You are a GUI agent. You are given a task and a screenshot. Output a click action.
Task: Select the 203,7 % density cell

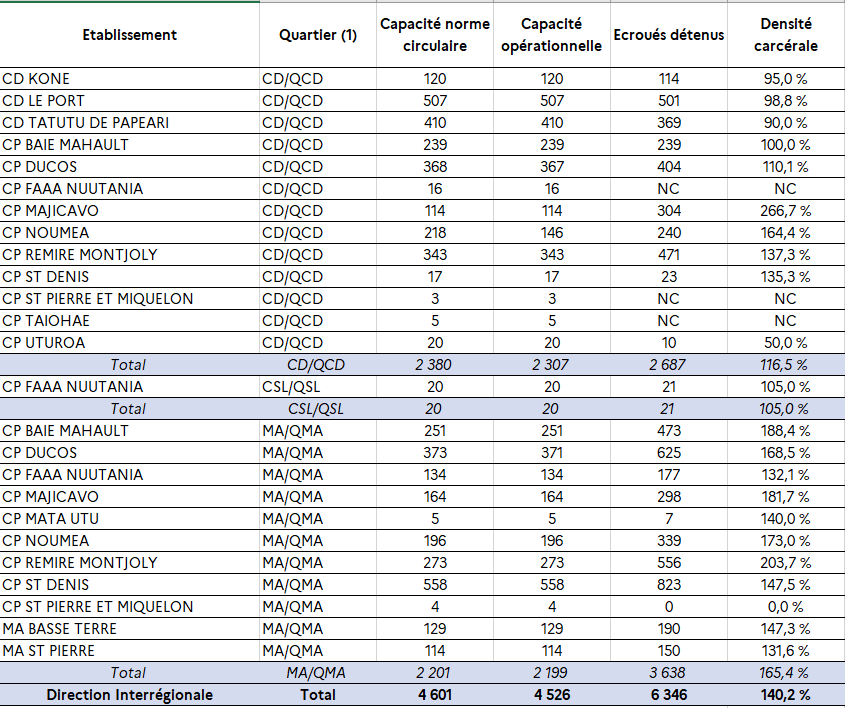click(785, 563)
